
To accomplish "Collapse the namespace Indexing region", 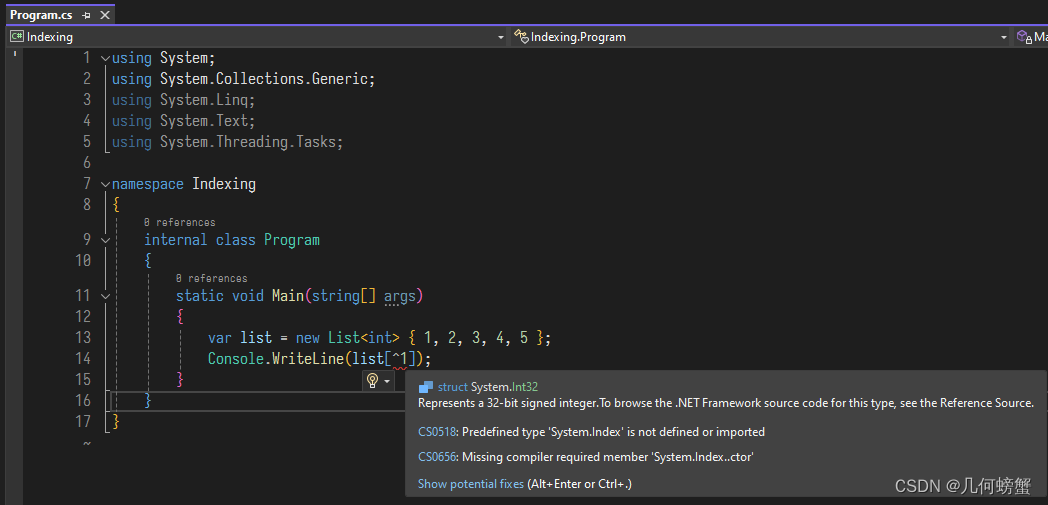I will tap(105, 184).
